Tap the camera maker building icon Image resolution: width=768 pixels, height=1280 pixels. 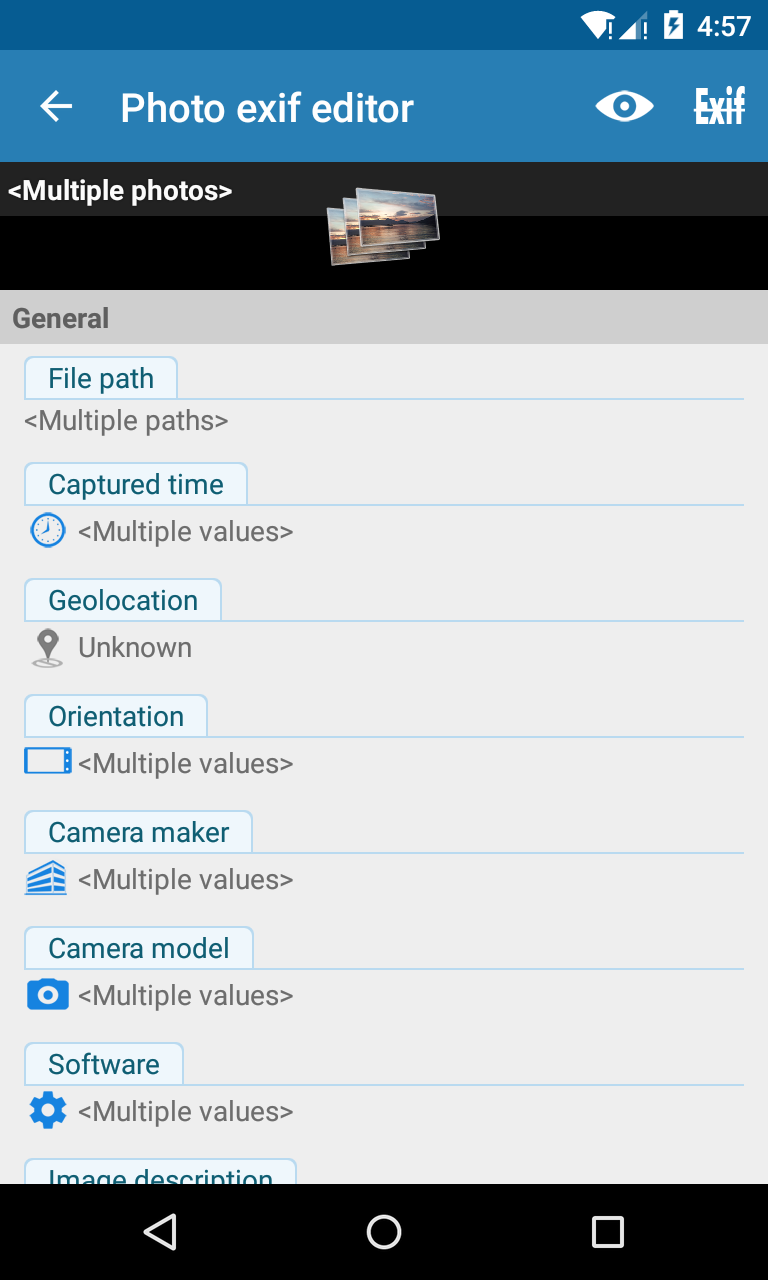47,879
